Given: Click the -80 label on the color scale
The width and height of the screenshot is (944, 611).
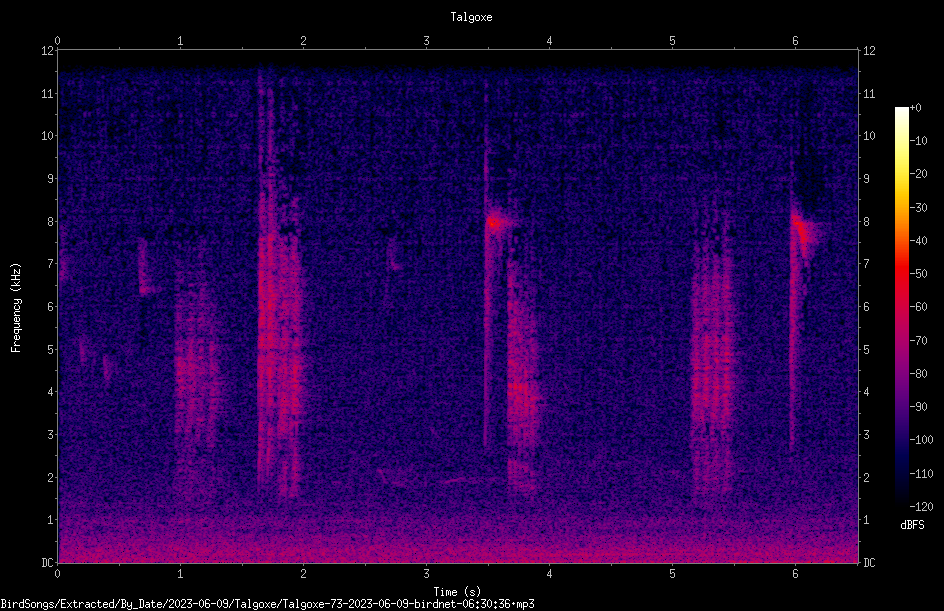Looking at the screenshot, I should [918, 374].
